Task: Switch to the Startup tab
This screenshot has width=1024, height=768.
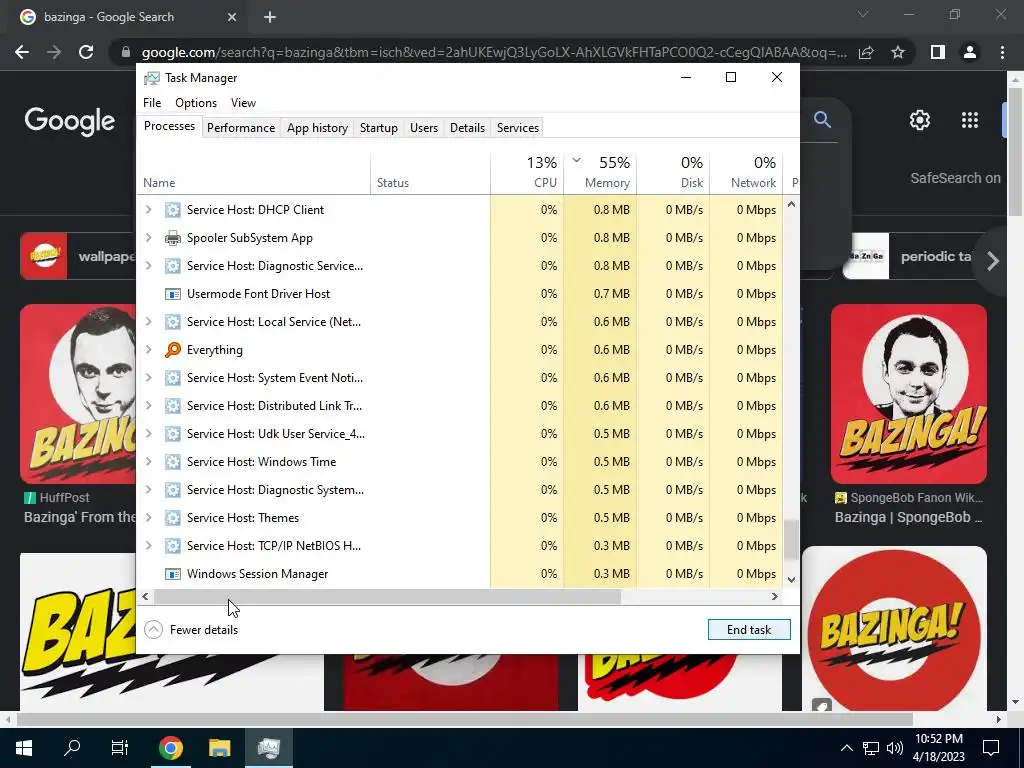Action: [379, 128]
